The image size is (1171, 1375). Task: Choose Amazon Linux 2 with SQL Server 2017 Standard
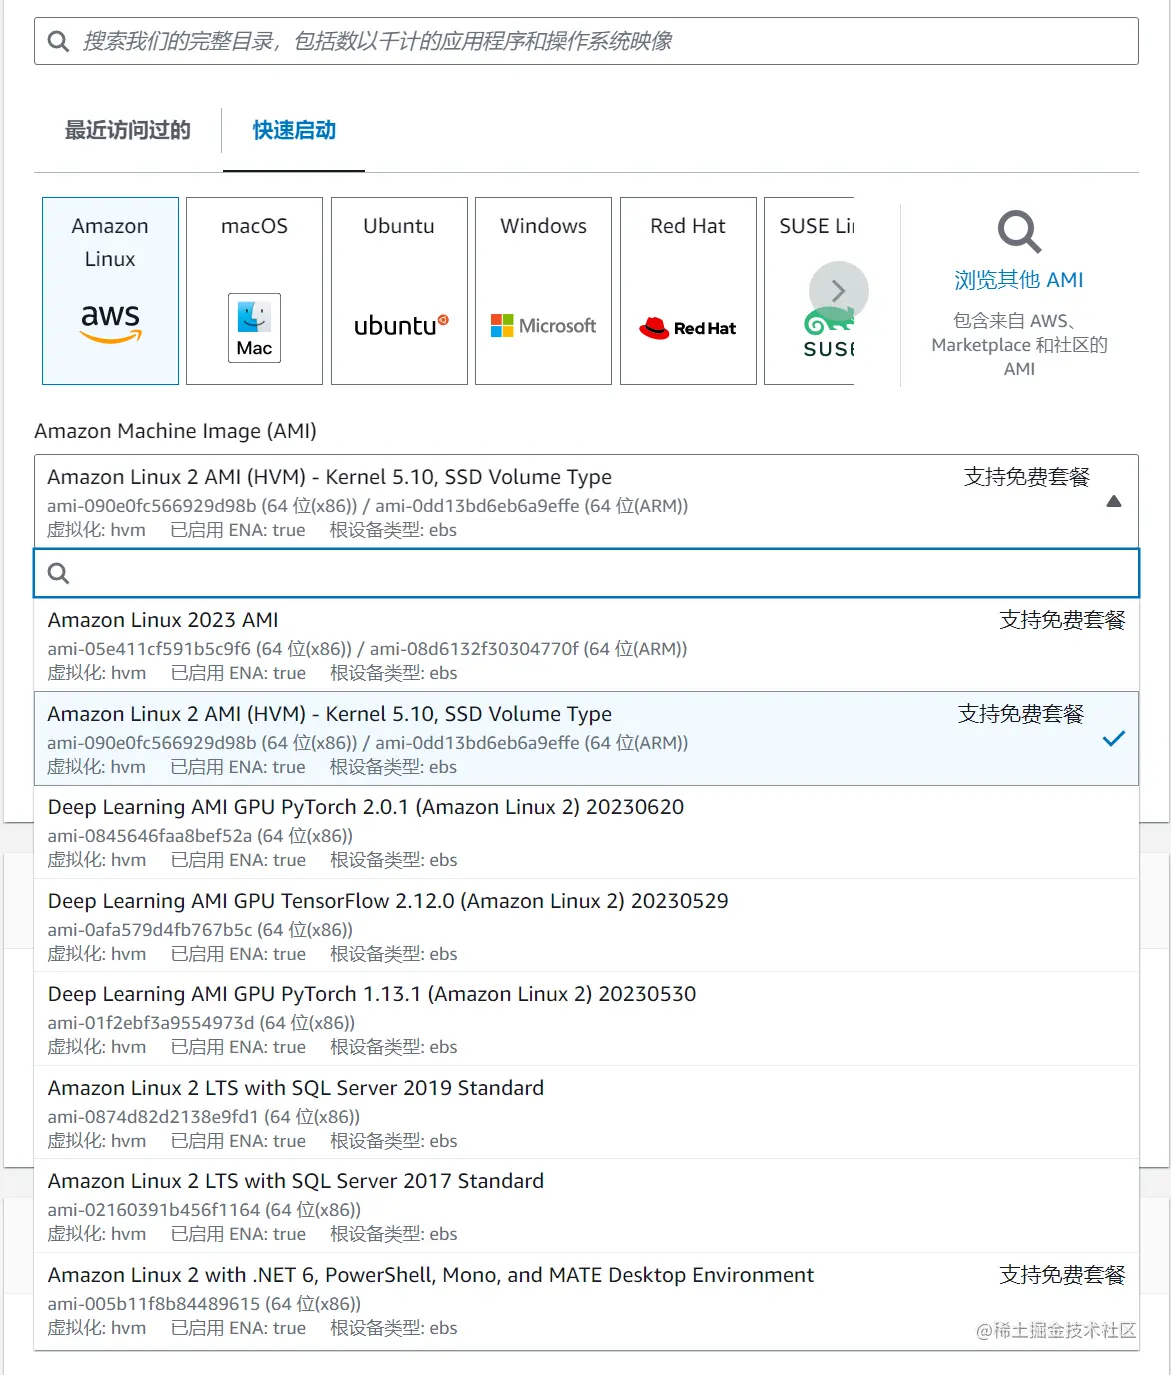click(586, 1206)
